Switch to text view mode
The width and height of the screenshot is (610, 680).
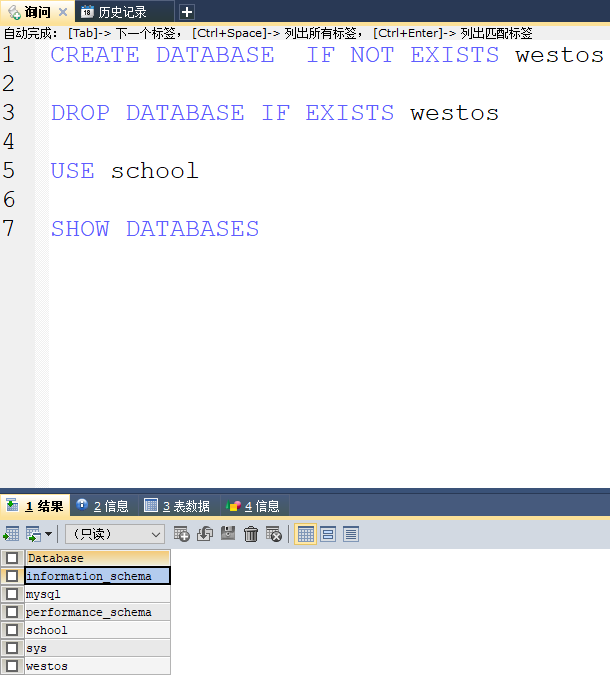click(x=351, y=534)
